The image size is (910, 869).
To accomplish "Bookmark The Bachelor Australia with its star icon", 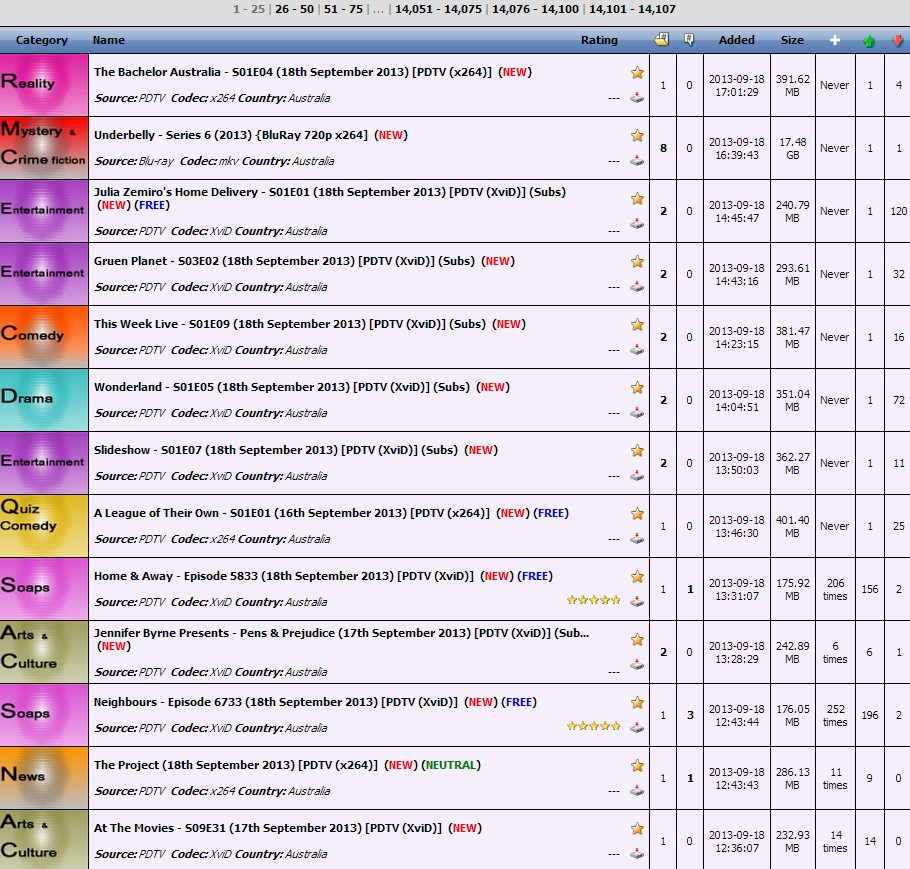I will click(x=637, y=73).
